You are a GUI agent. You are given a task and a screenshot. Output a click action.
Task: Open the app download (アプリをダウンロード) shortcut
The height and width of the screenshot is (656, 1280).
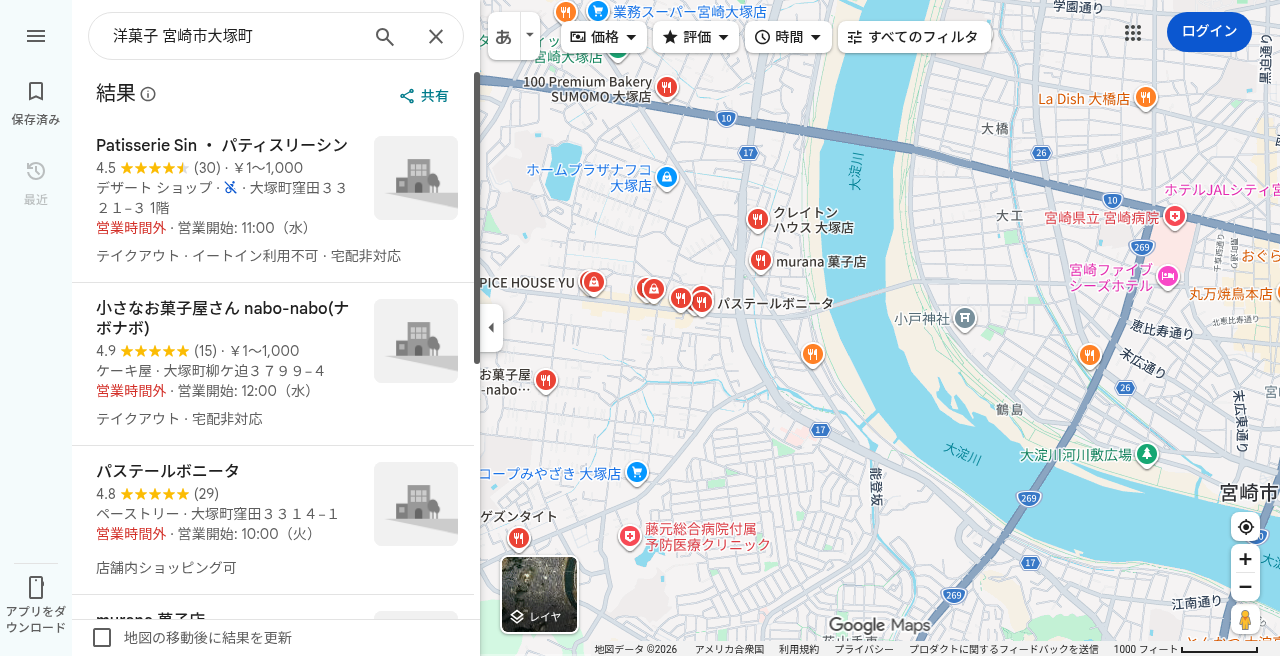pos(36,605)
